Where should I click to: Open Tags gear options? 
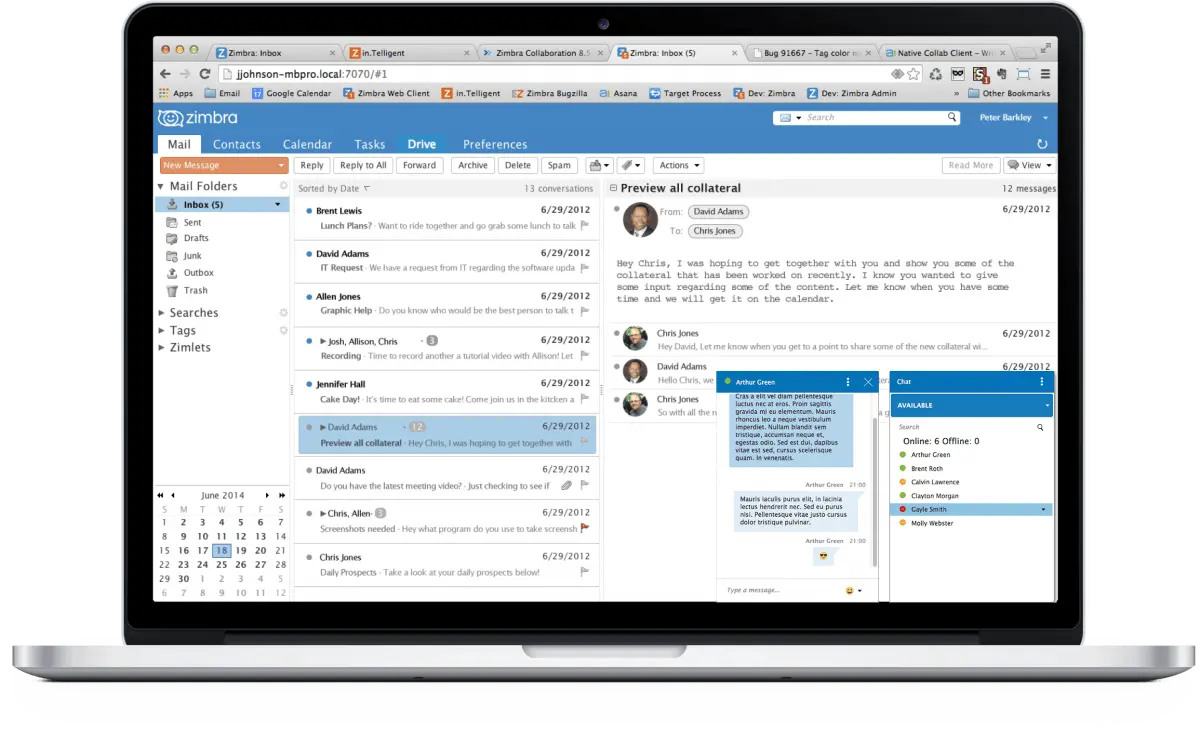283,330
